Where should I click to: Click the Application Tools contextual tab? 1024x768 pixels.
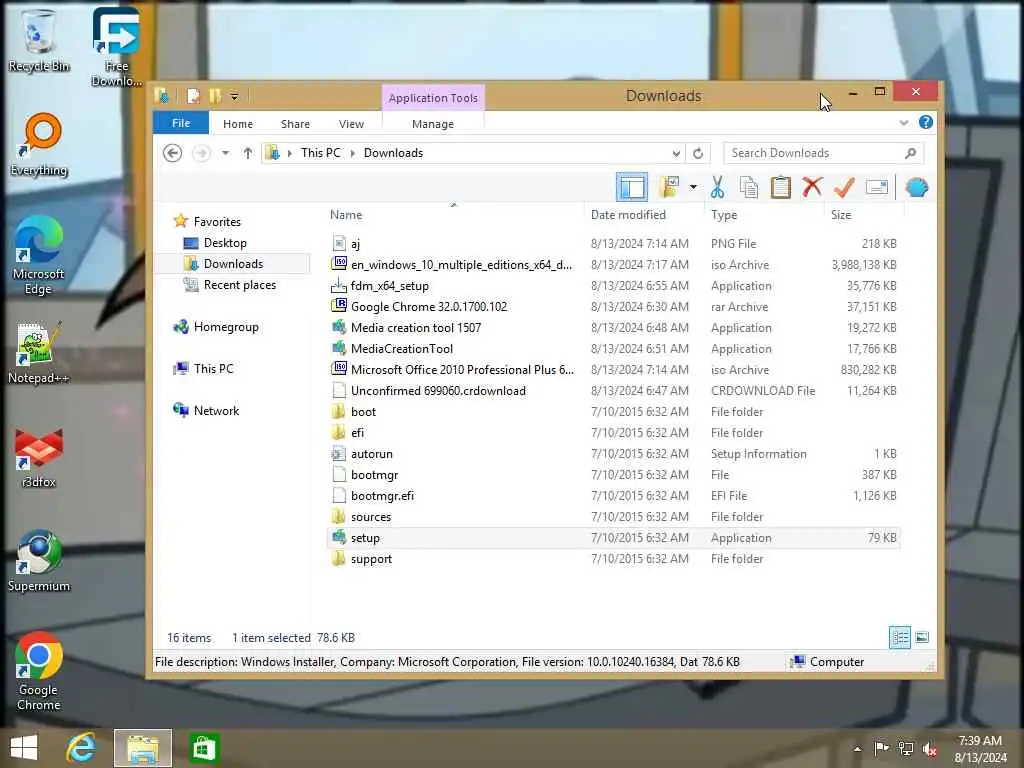point(433,97)
